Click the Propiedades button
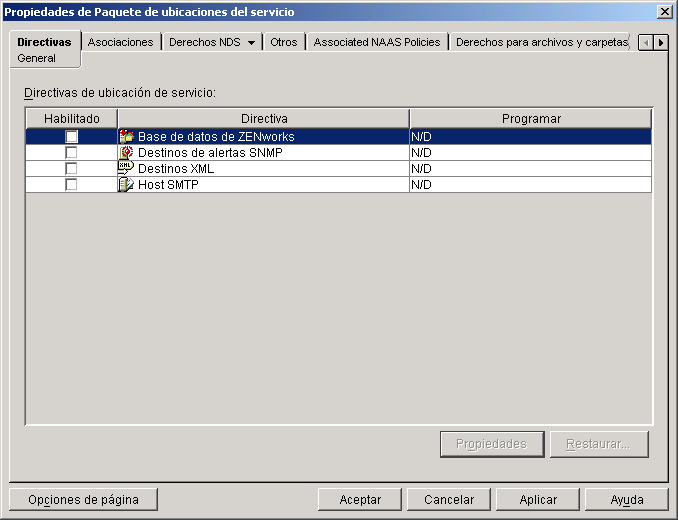Viewport: 678px width, 520px height. point(492,444)
